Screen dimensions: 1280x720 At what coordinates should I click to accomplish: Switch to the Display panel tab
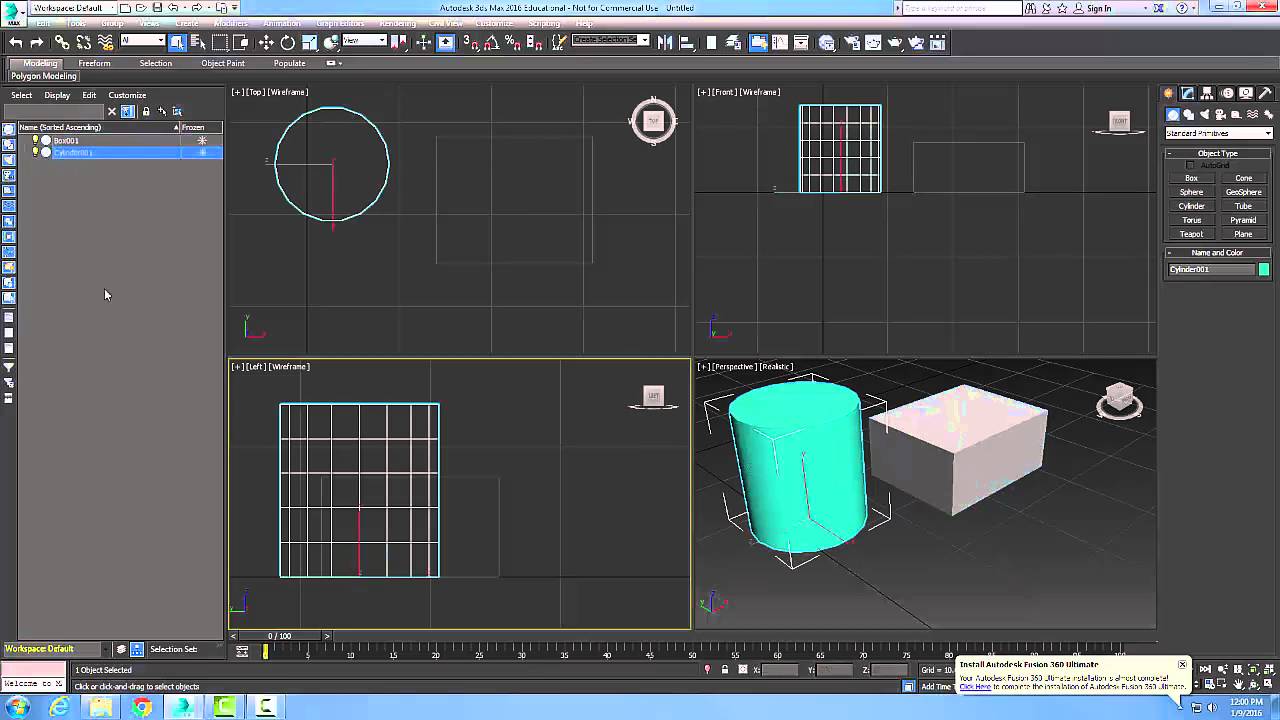tap(1246, 93)
